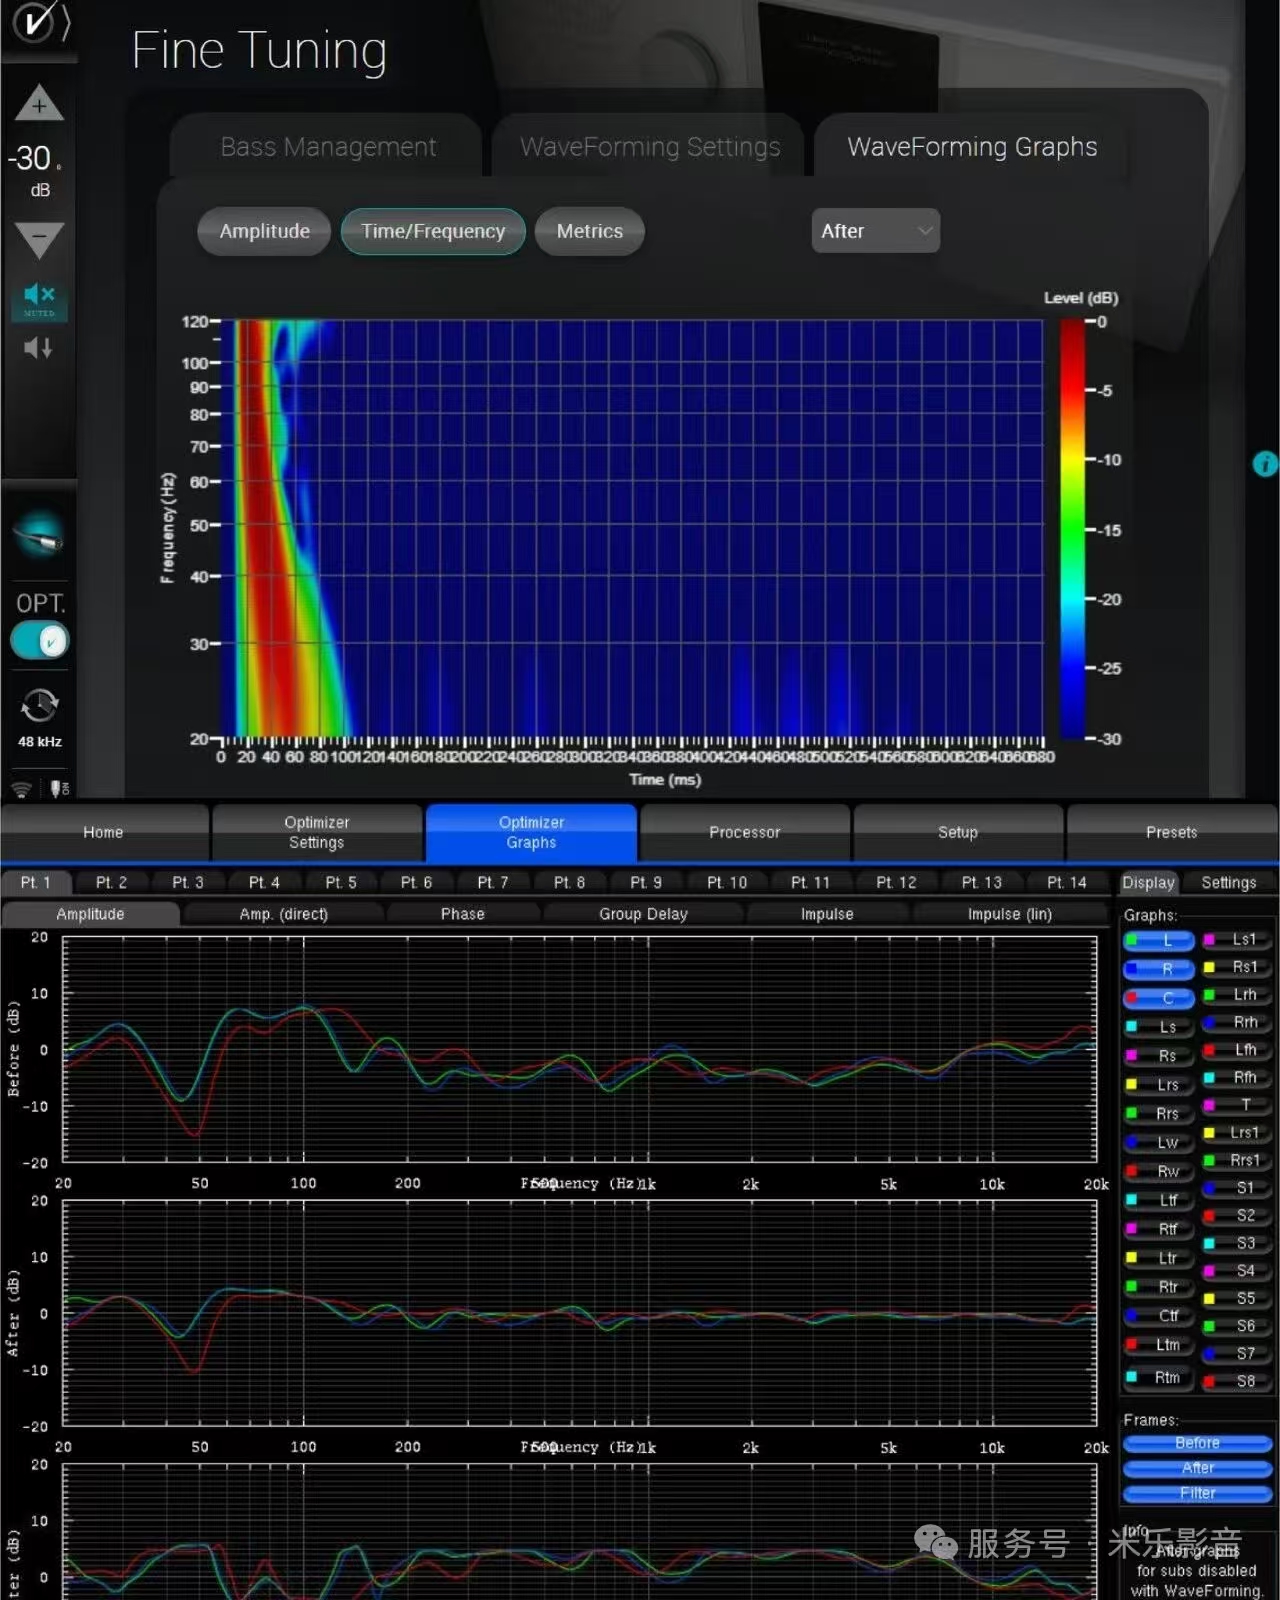Open the After dropdown menu
The width and height of the screenshot is (1280, 1600).
click(x=875, y=231)
